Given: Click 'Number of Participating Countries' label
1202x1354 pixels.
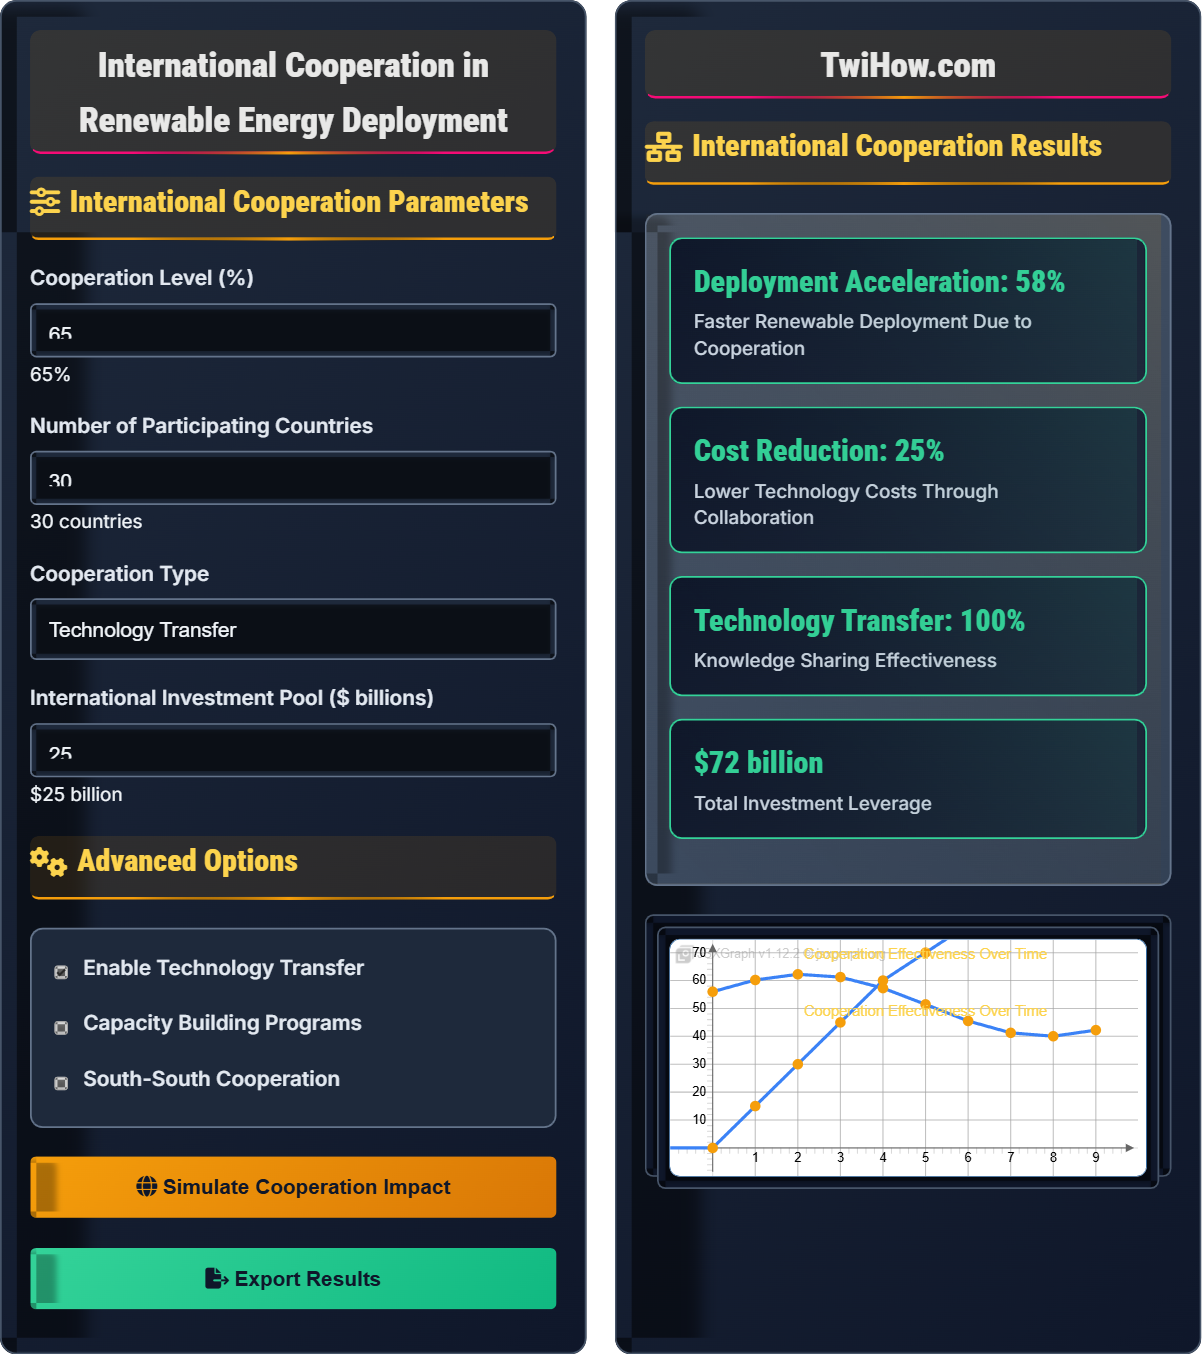Looking at the screenshot, I should click(x=201, y=426).
